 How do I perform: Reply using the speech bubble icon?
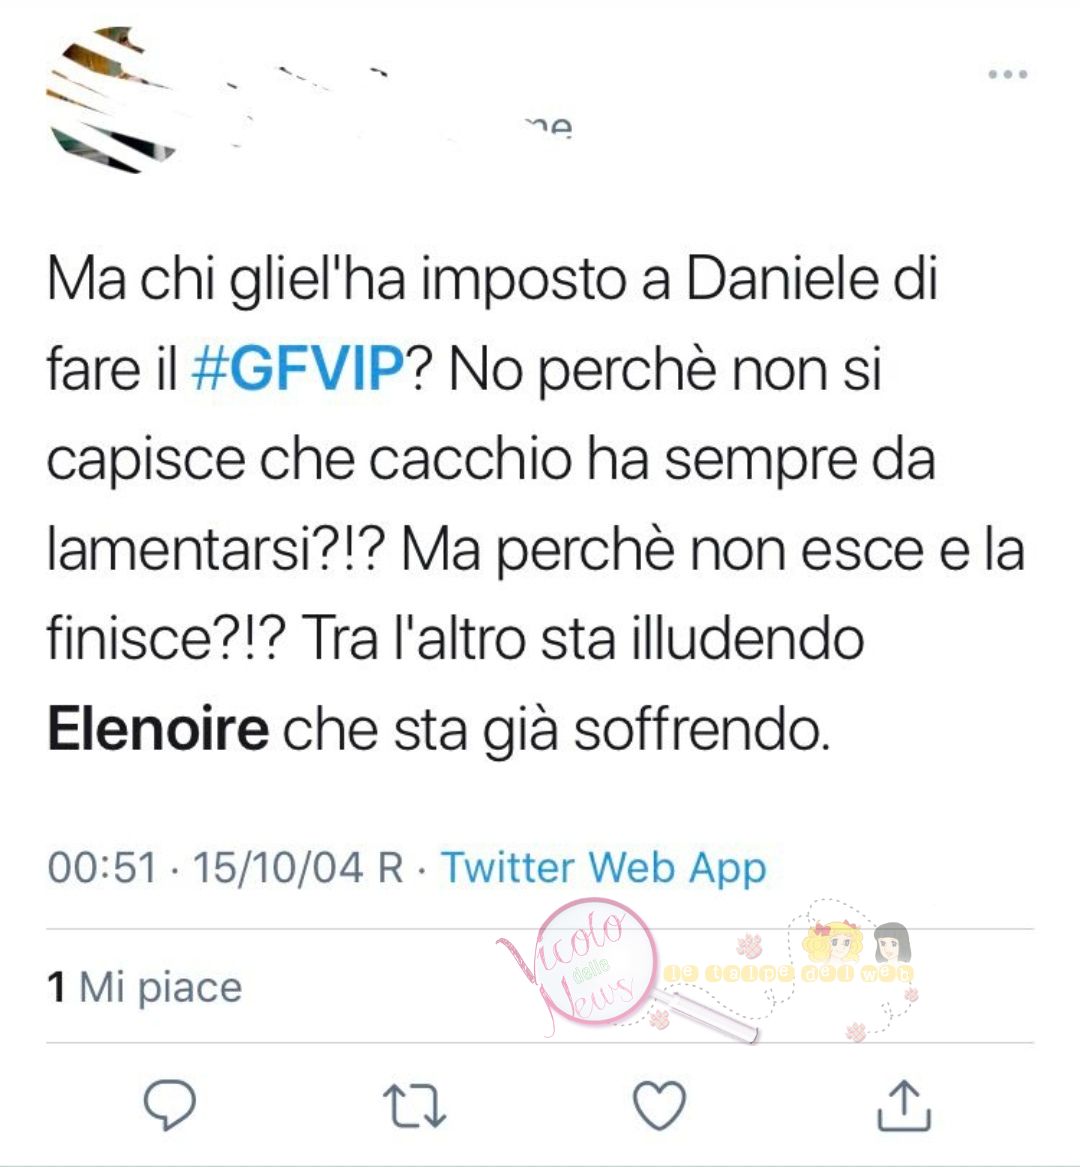tap(170, 1106)
